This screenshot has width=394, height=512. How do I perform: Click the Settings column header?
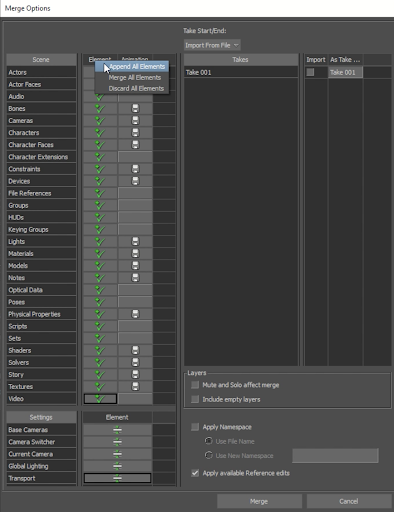pos(41,417)
